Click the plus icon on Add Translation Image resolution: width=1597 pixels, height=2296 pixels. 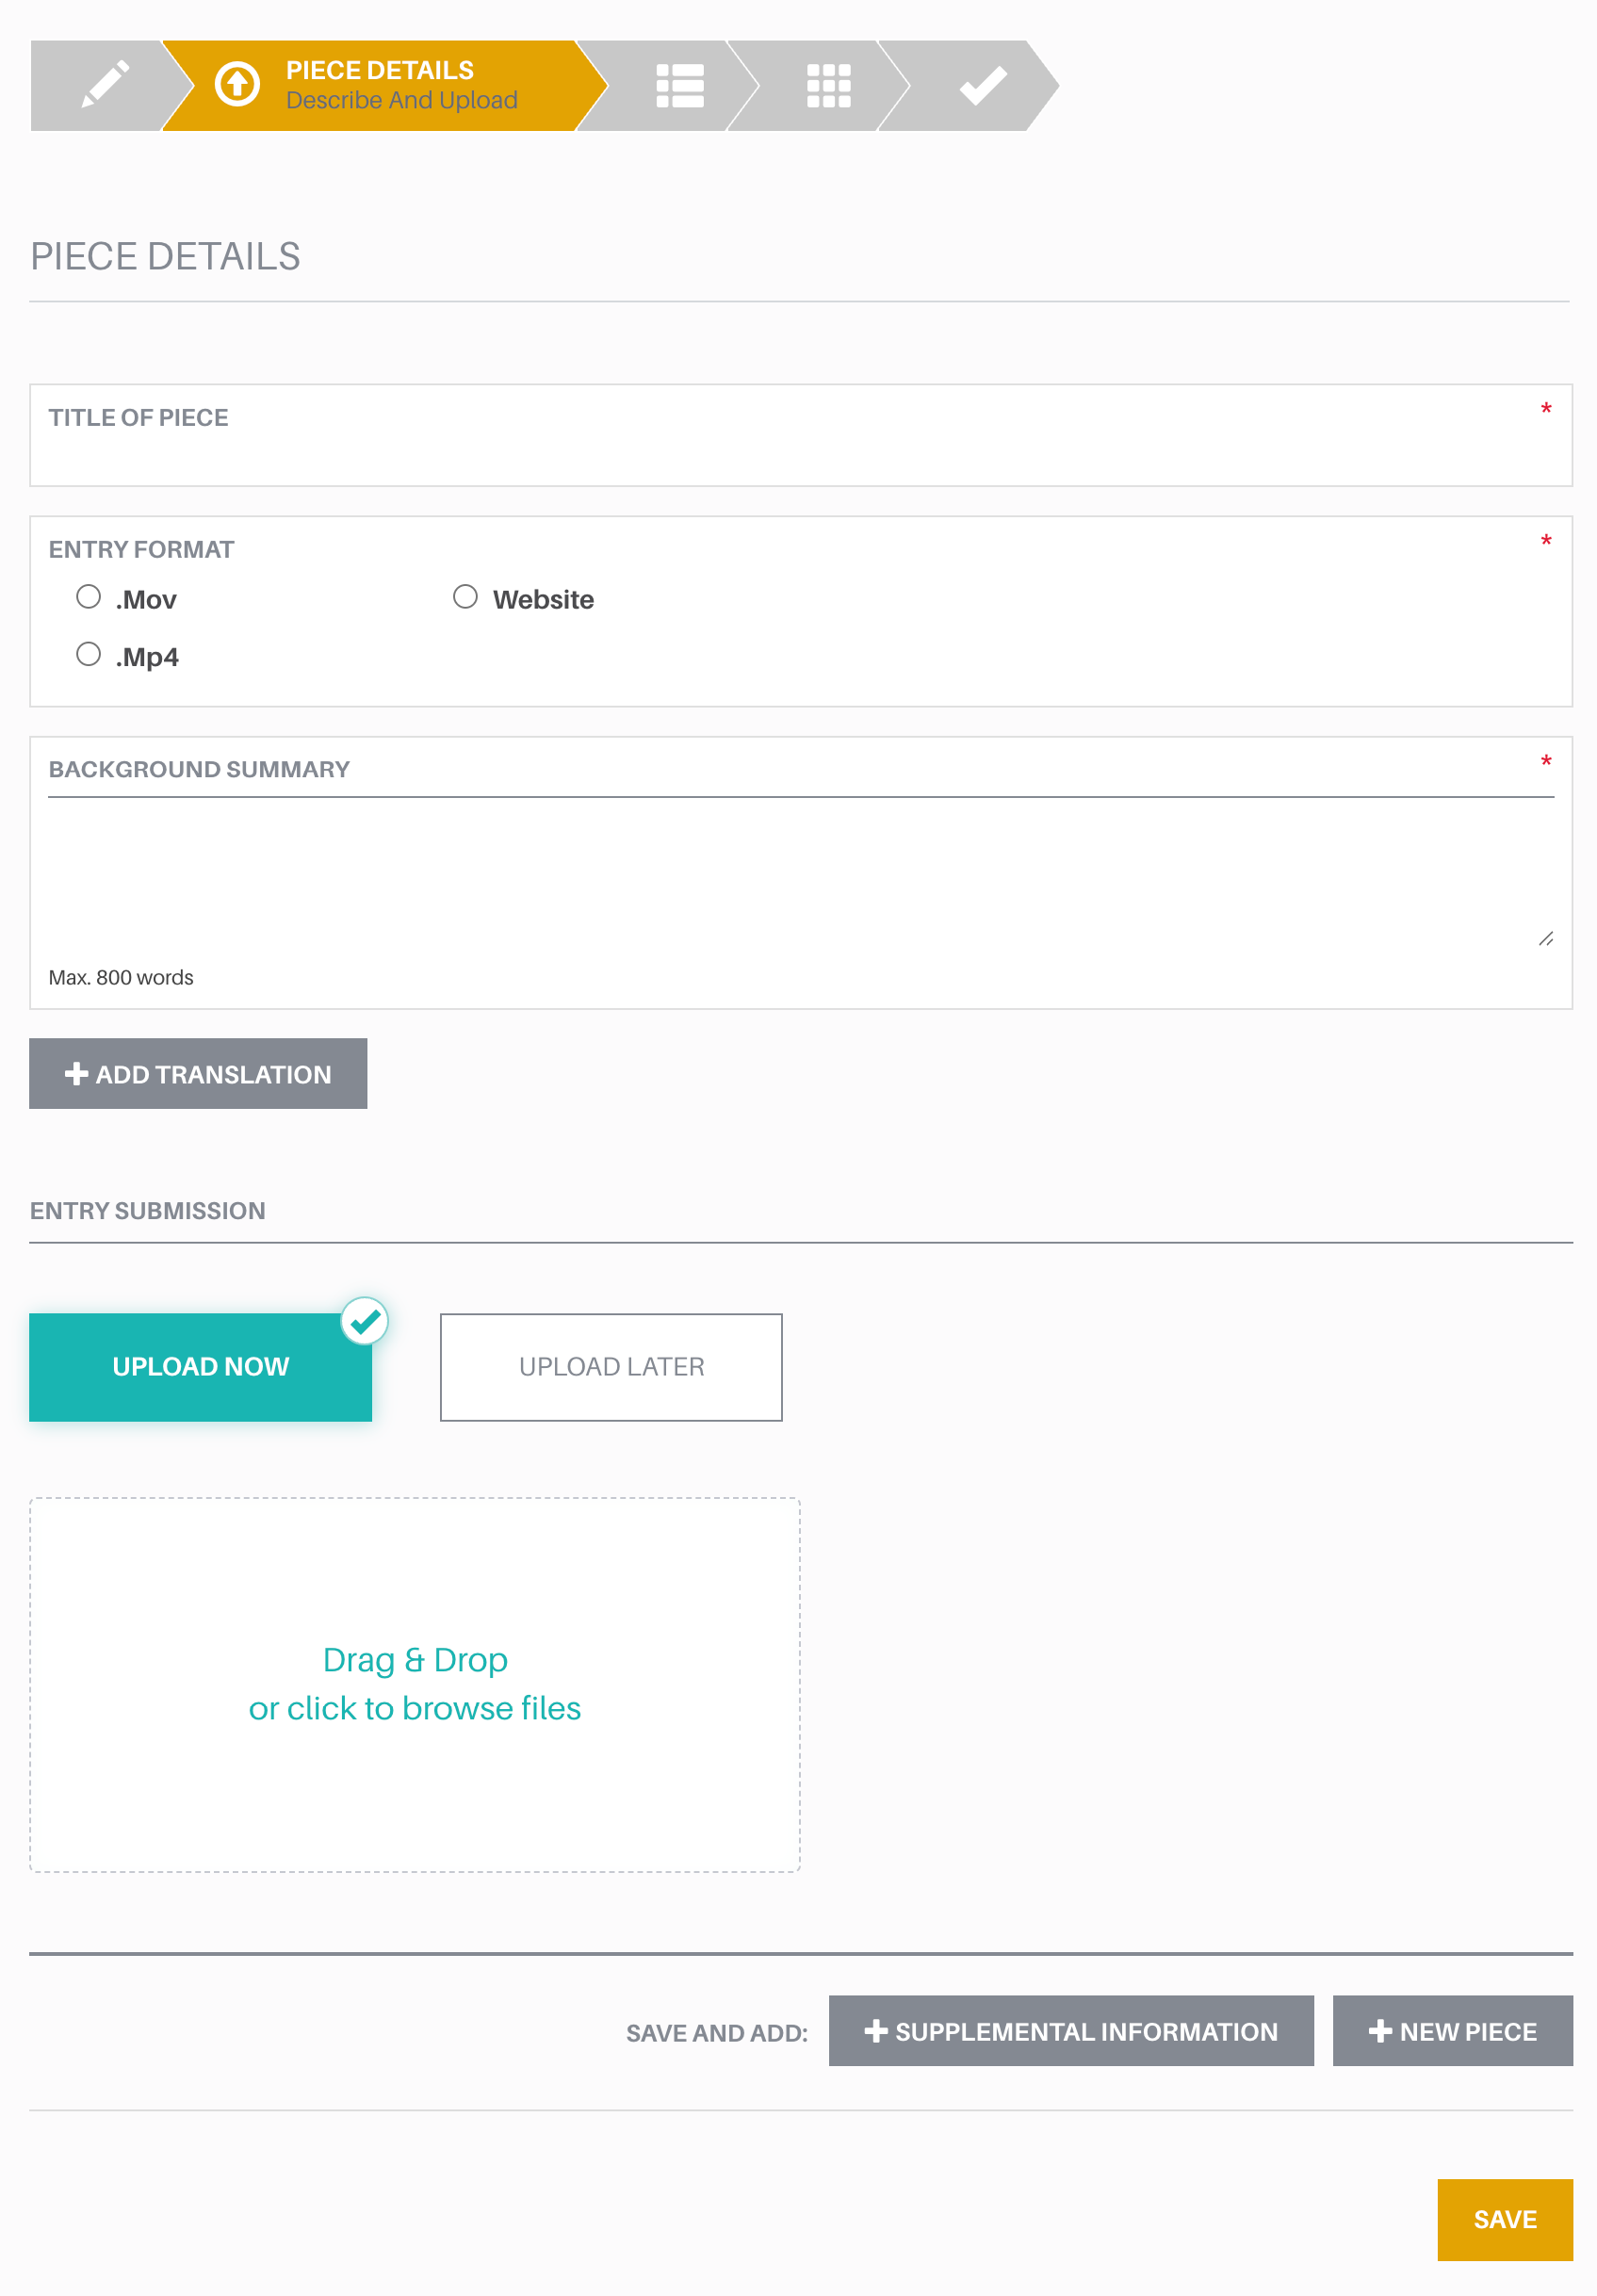pyautogui.click(x=76, y=1073)
